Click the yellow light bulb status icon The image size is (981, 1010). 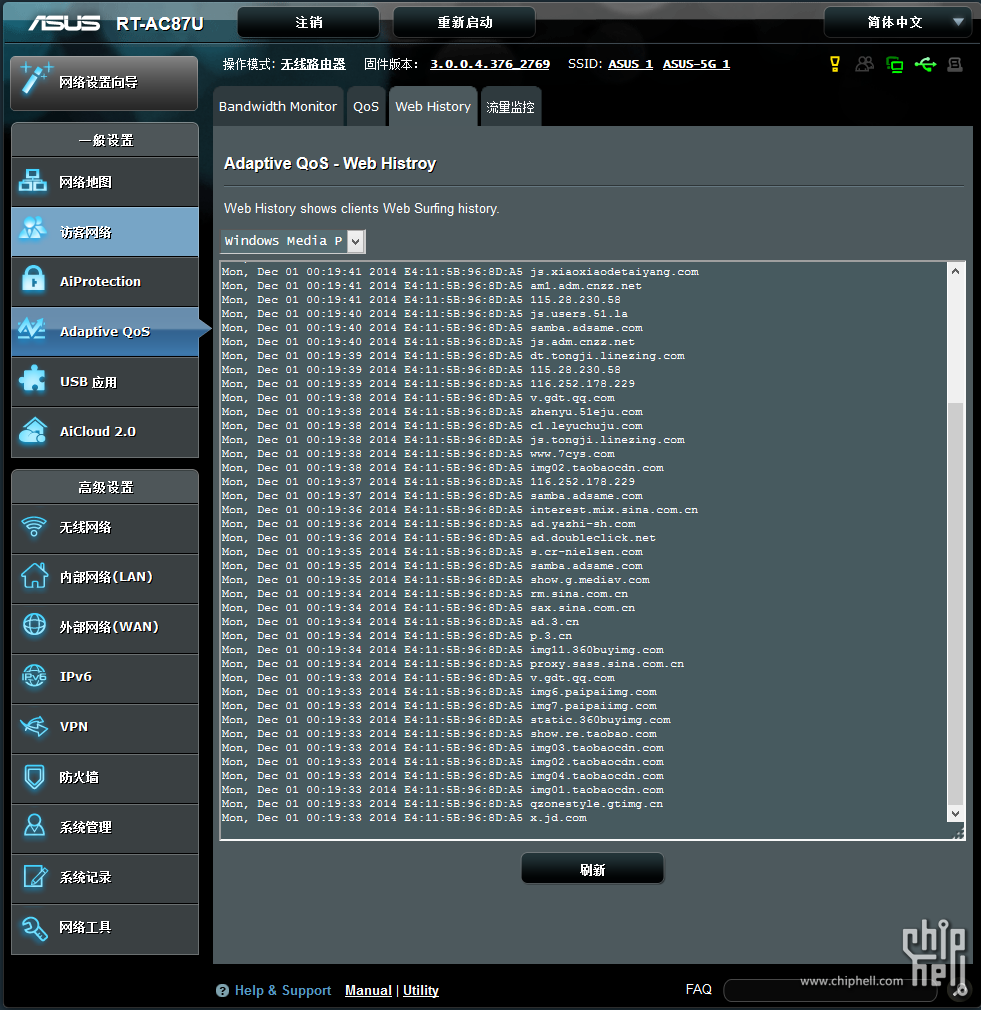[835, 64]
